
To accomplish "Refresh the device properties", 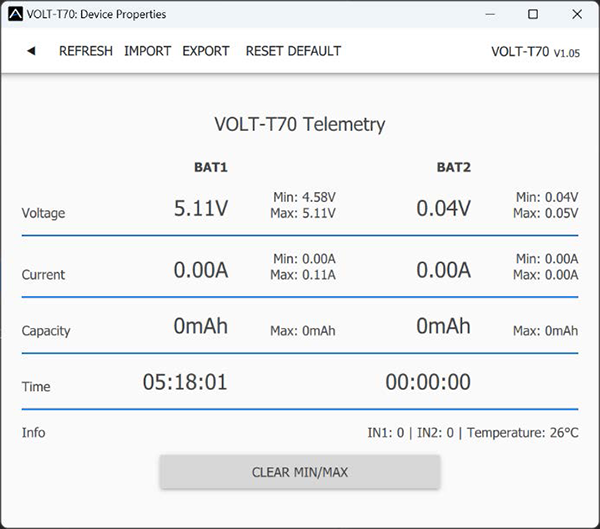I will (x=86, y=51).
